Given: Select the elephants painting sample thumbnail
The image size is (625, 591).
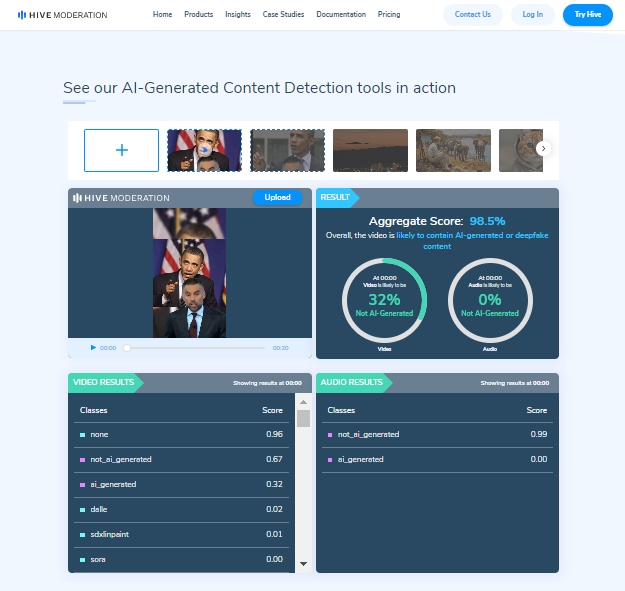Looking at the screenshot, I should point(453,150).
